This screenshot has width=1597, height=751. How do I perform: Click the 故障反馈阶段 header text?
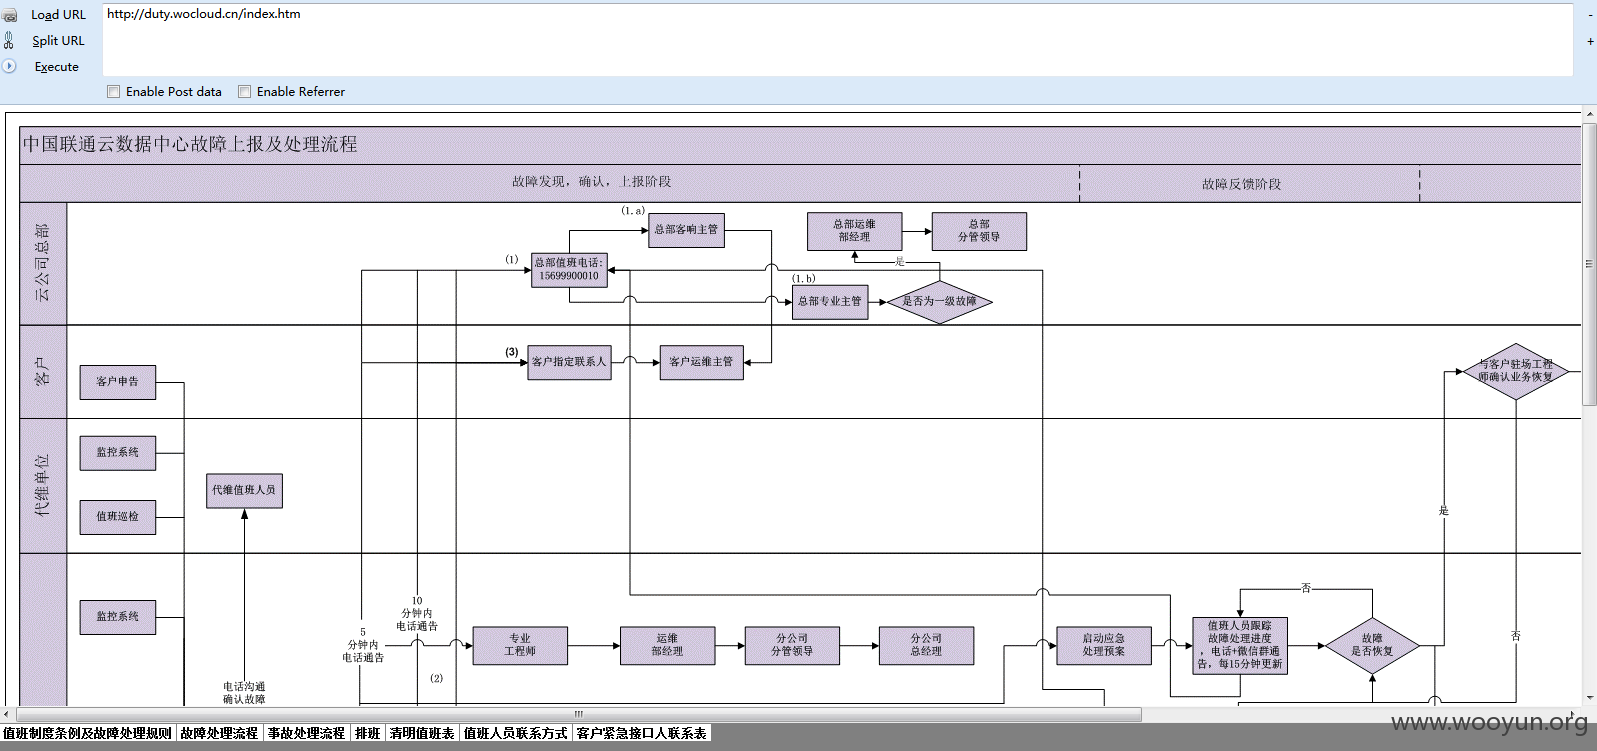pos(1241,185)
